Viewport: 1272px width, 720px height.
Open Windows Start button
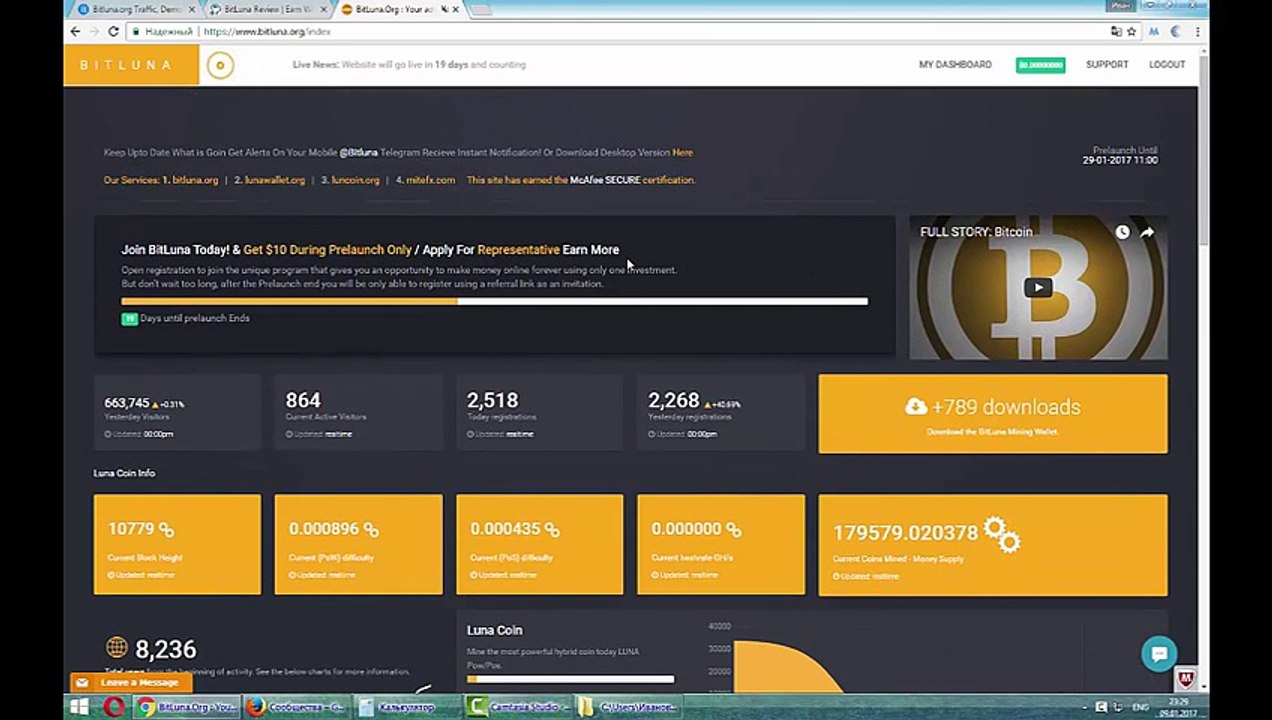click(x=78, y=707)
